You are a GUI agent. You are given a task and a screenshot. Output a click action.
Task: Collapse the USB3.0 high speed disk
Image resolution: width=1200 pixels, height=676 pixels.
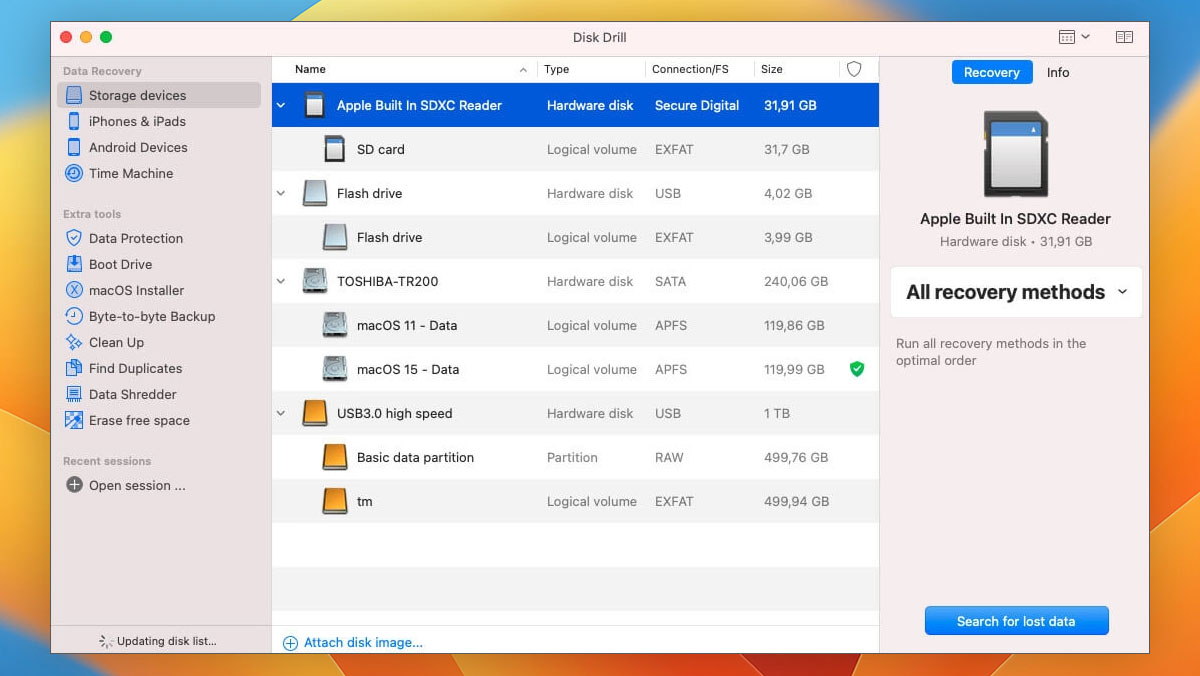click(x=281, y=413)
